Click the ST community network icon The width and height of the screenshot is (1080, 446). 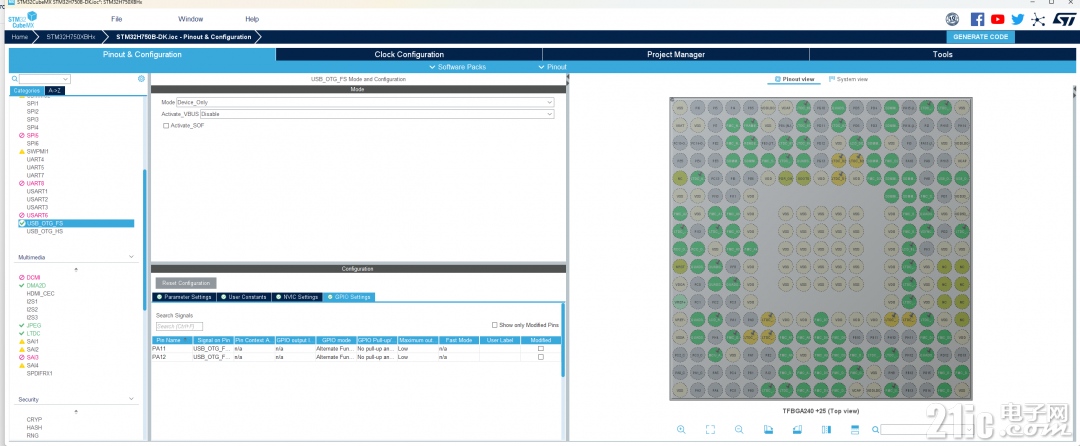[1038, 19]
